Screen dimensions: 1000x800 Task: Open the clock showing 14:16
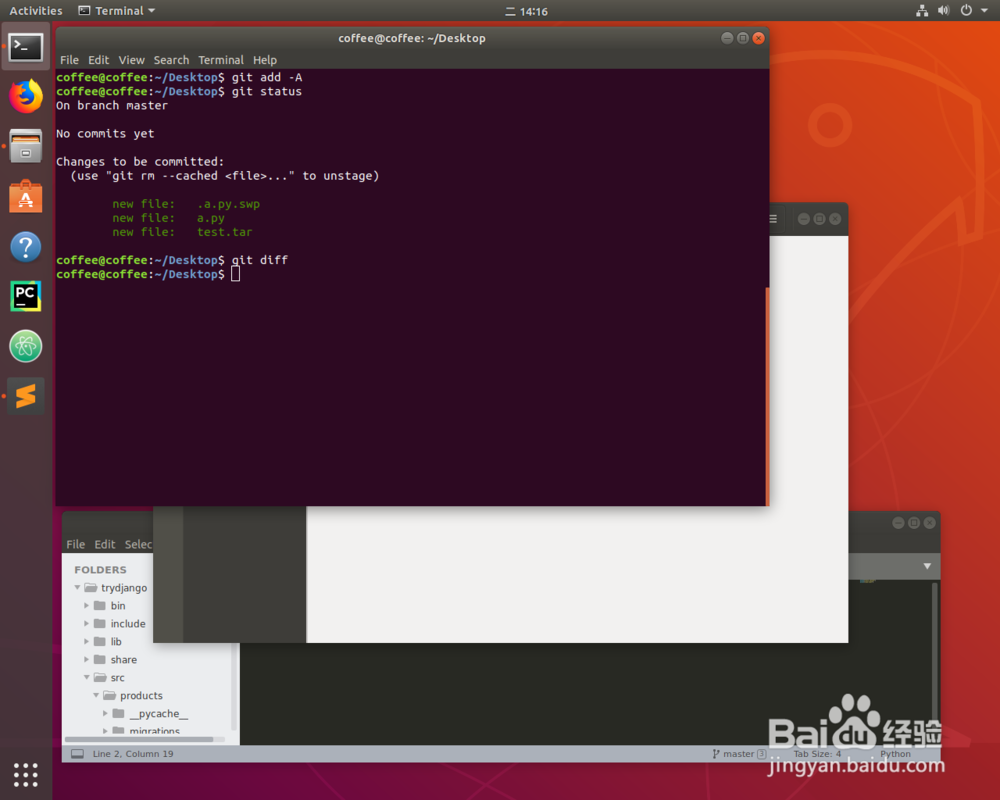[527, 11]
